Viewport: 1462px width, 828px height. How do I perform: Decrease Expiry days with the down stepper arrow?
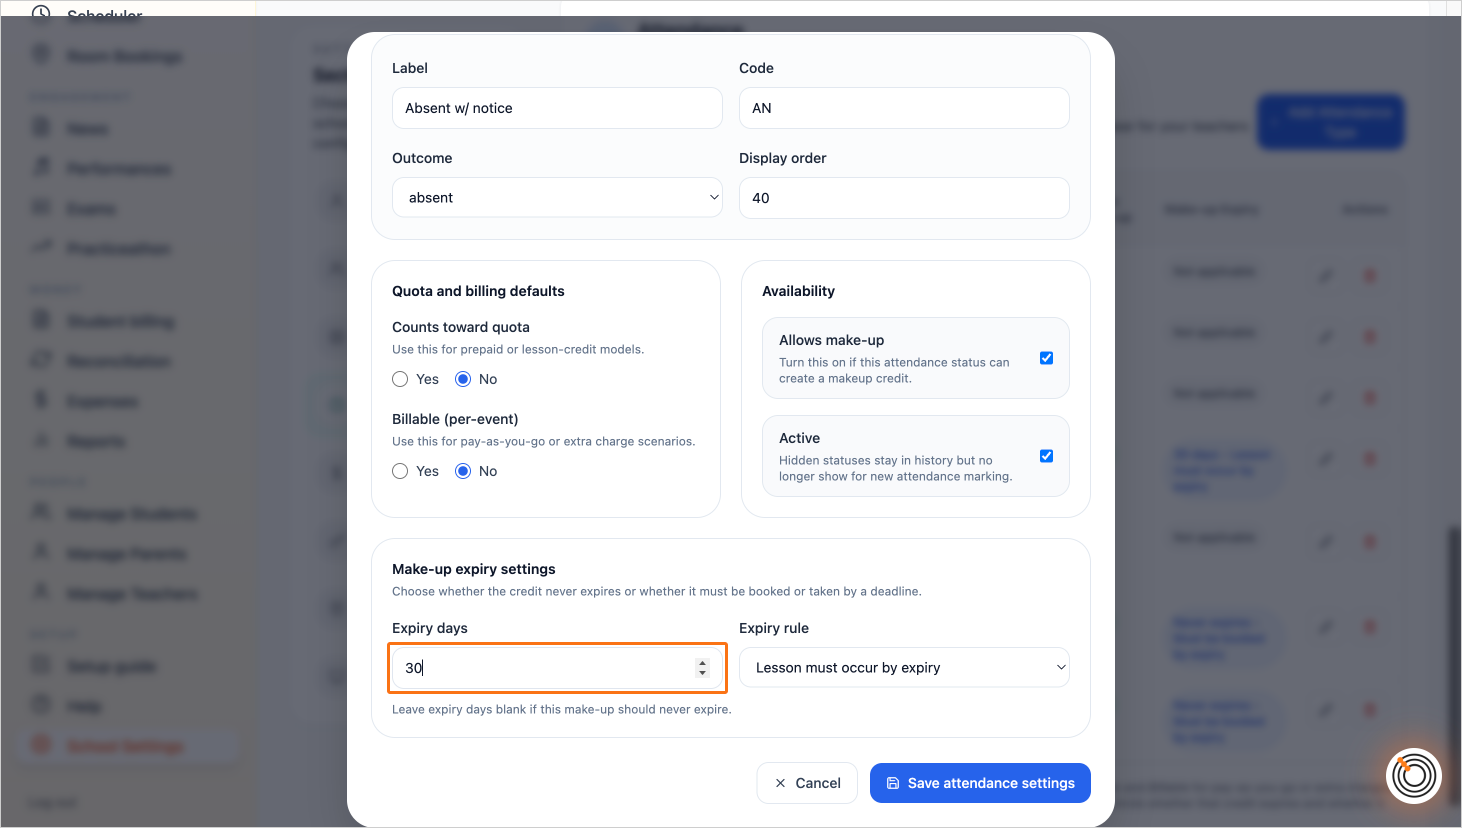[703, 673]
